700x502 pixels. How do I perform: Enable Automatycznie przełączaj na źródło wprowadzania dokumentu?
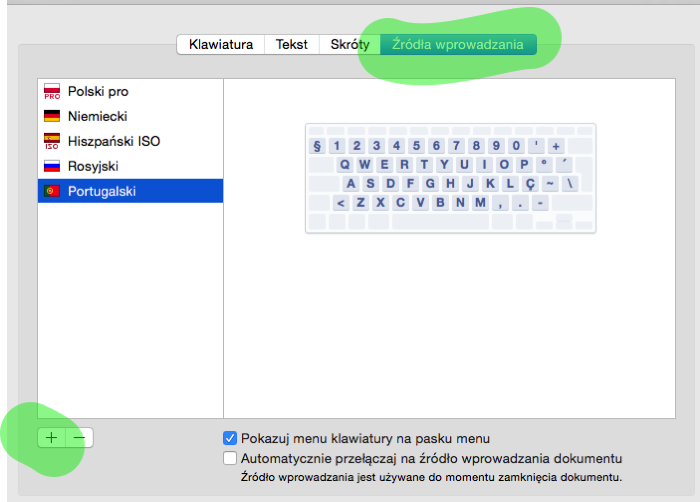tap(230, 458)
